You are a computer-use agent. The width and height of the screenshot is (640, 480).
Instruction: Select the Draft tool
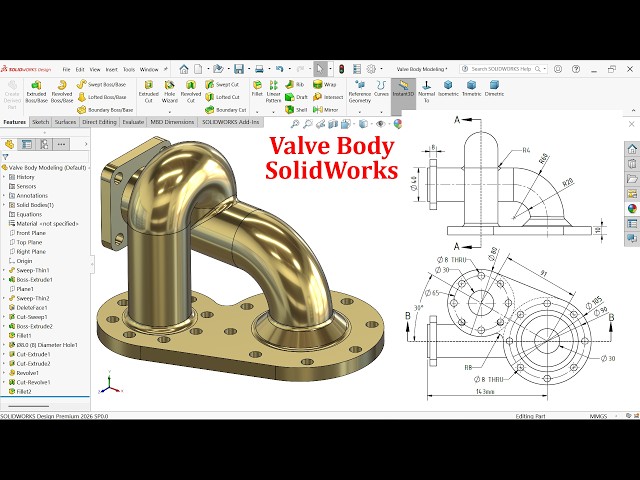pos(296,97)
